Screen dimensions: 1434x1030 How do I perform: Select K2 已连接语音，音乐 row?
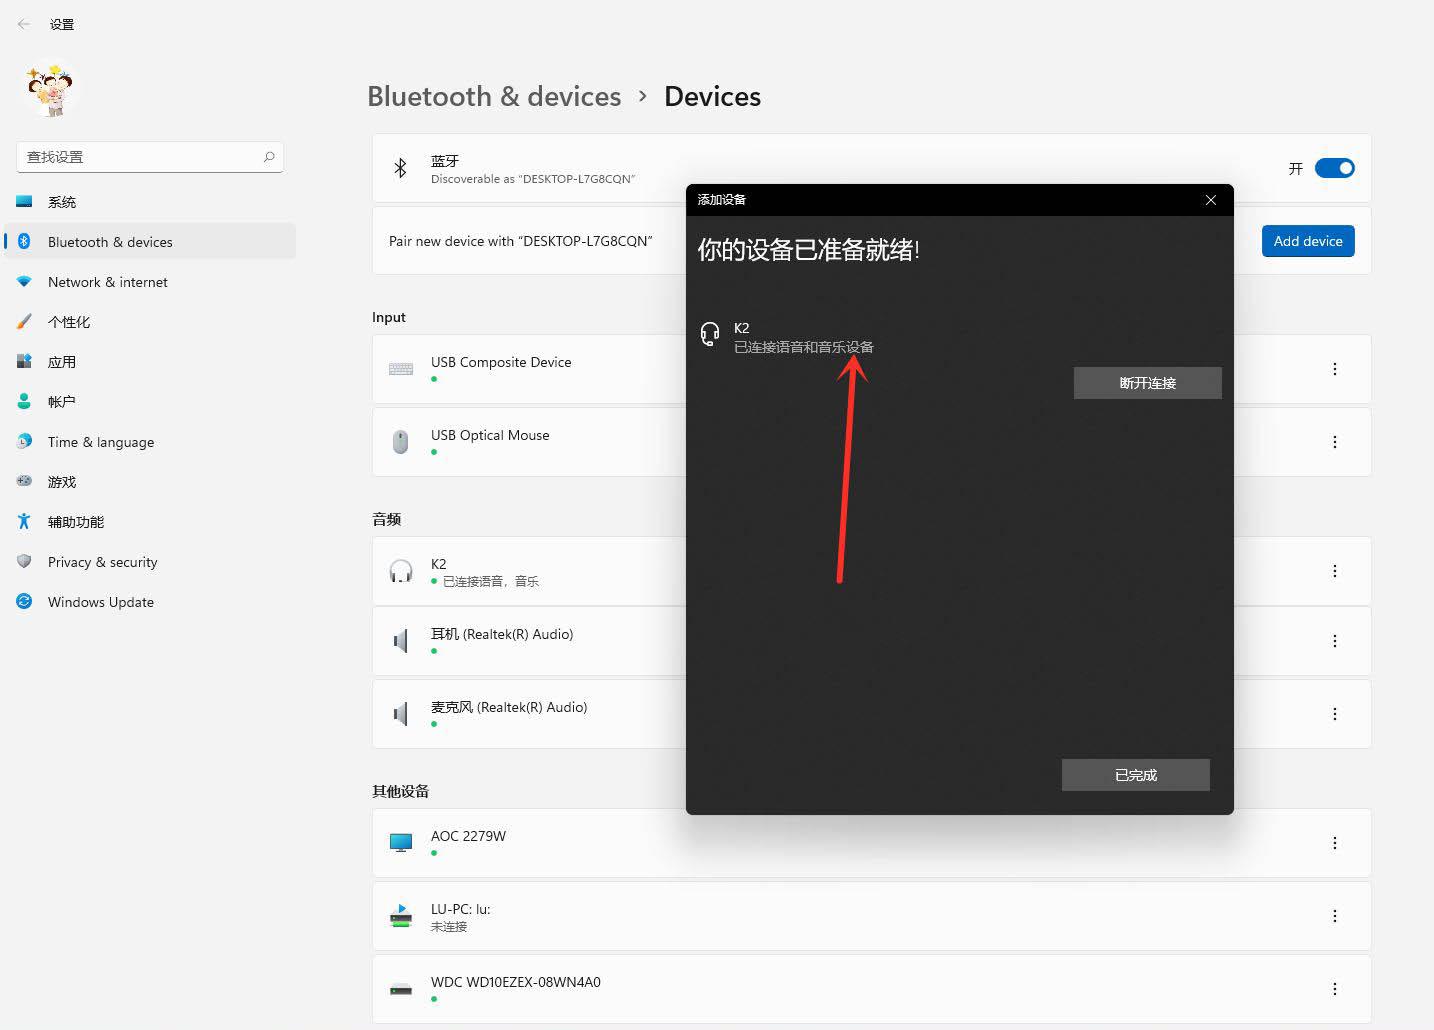(871, 571)
